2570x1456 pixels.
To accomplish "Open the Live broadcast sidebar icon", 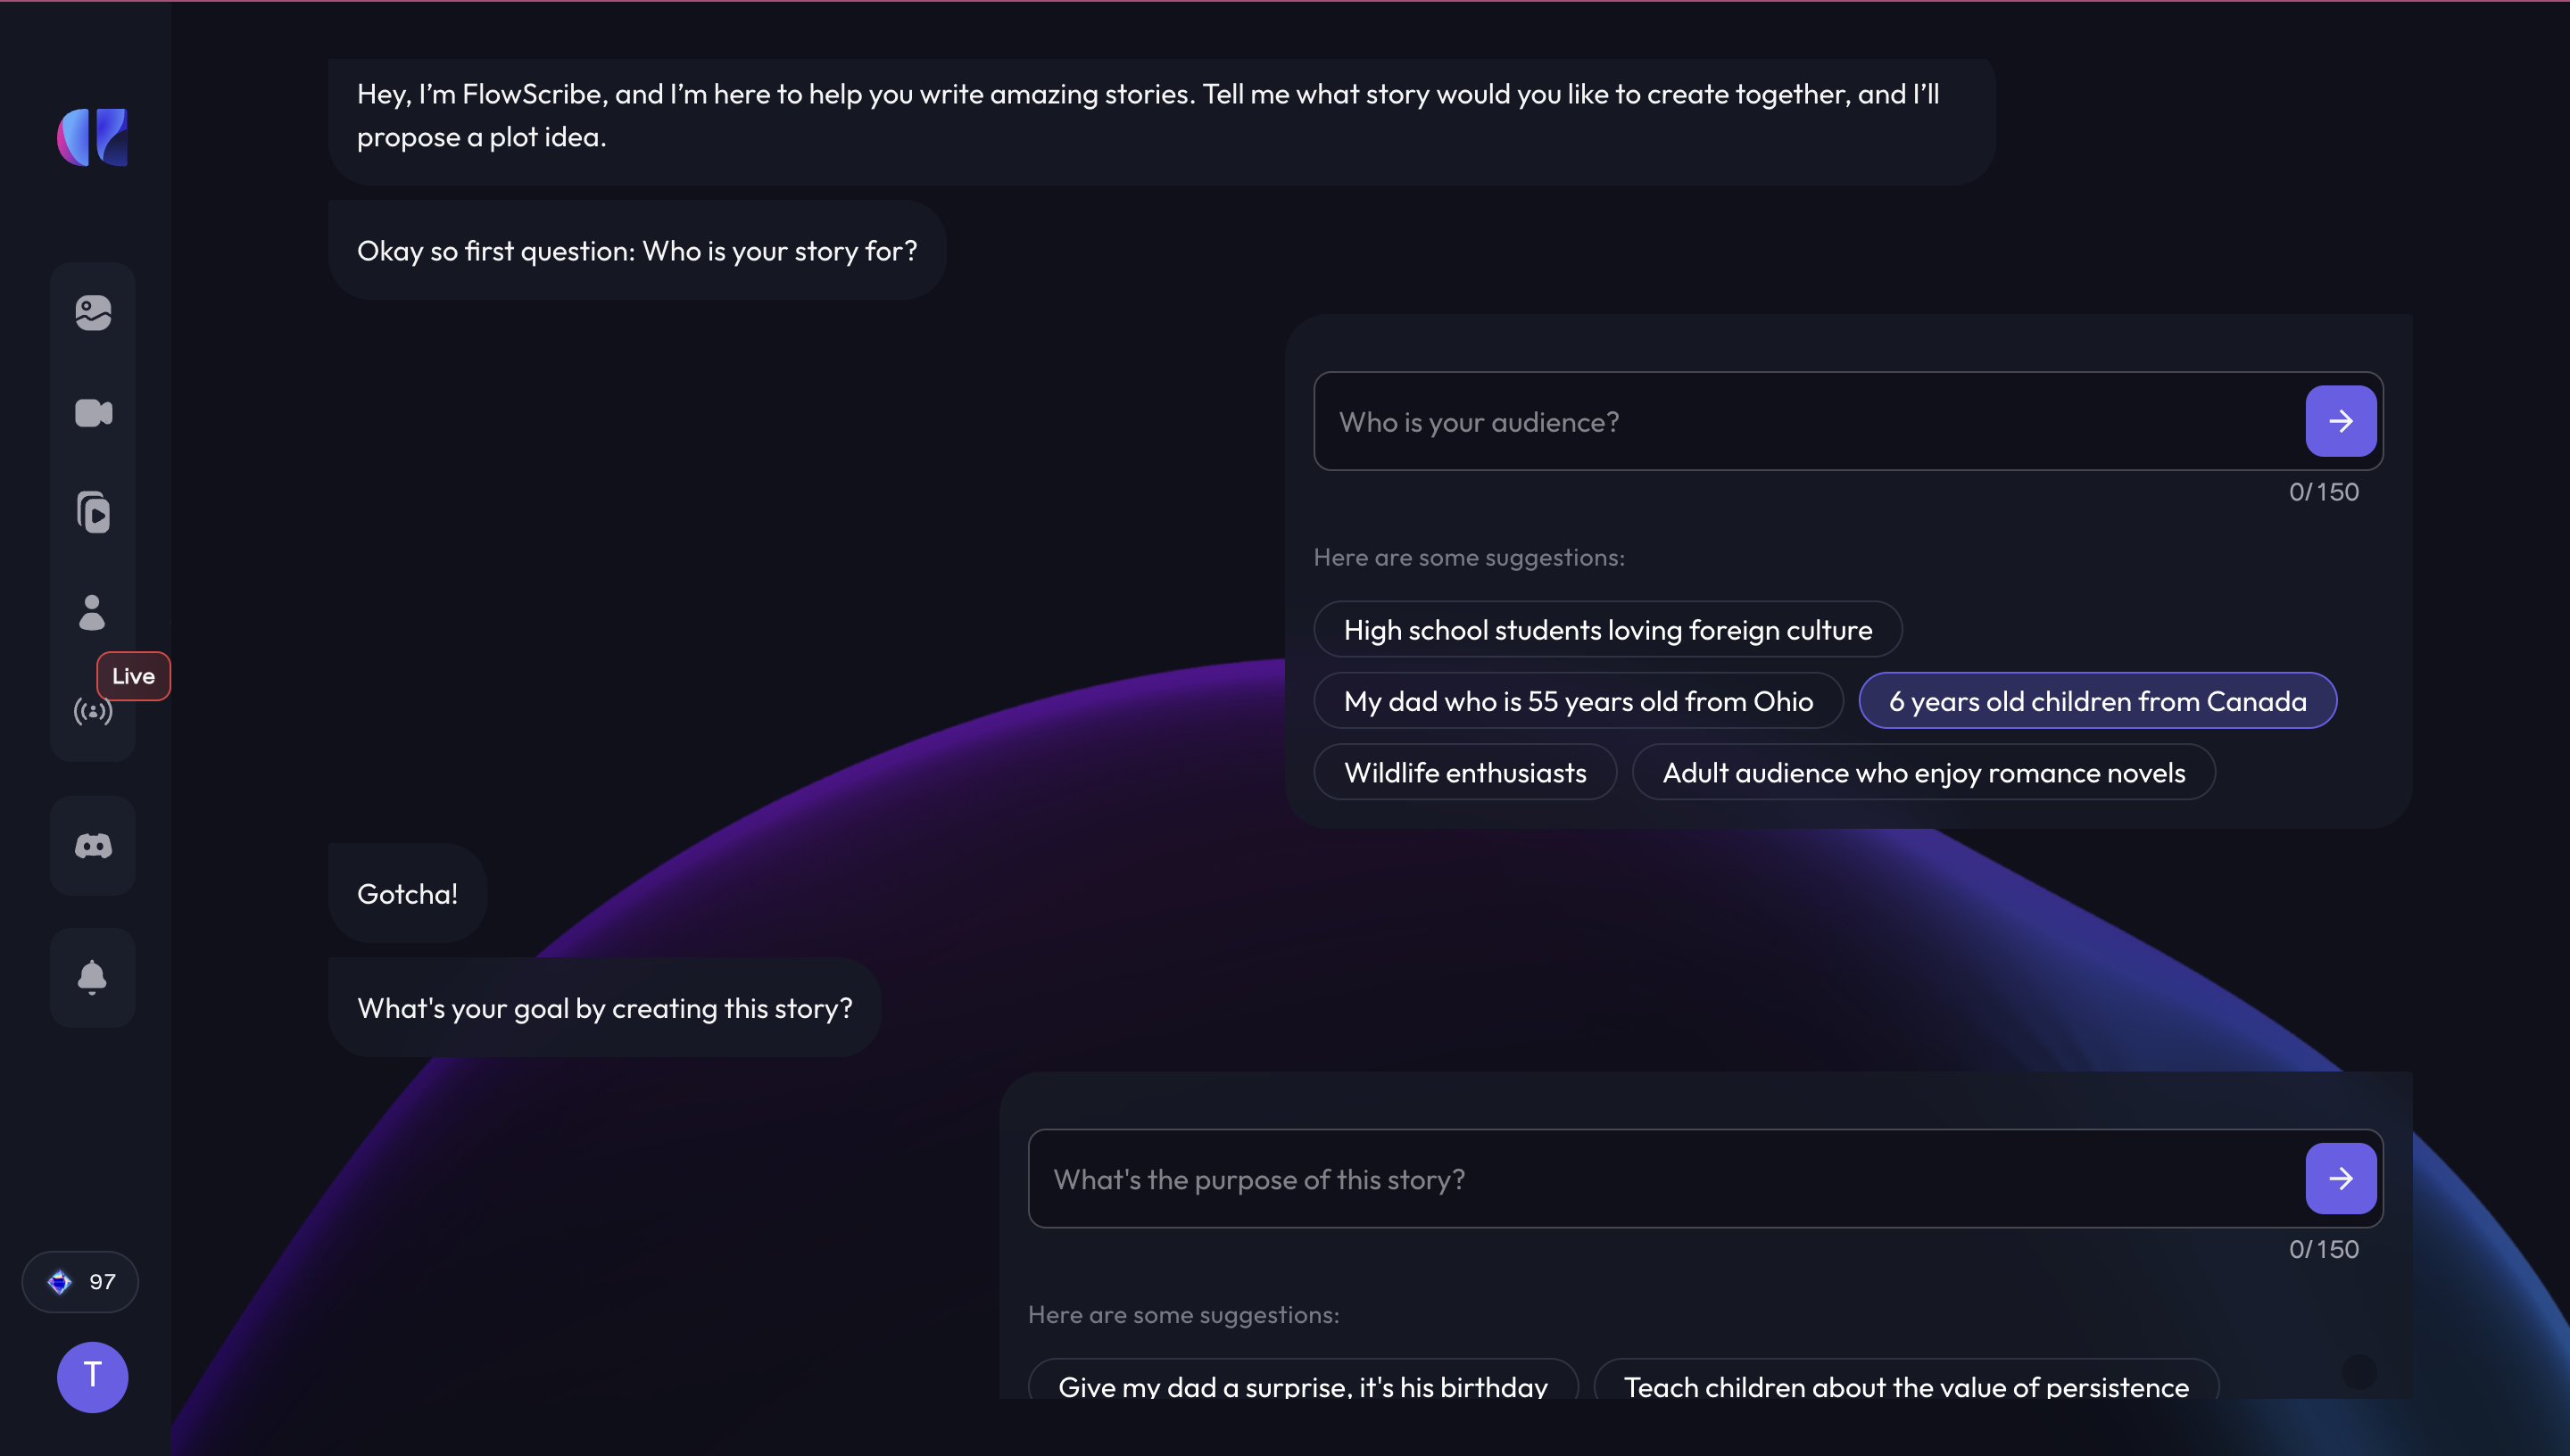I will (x=93, y=711).
